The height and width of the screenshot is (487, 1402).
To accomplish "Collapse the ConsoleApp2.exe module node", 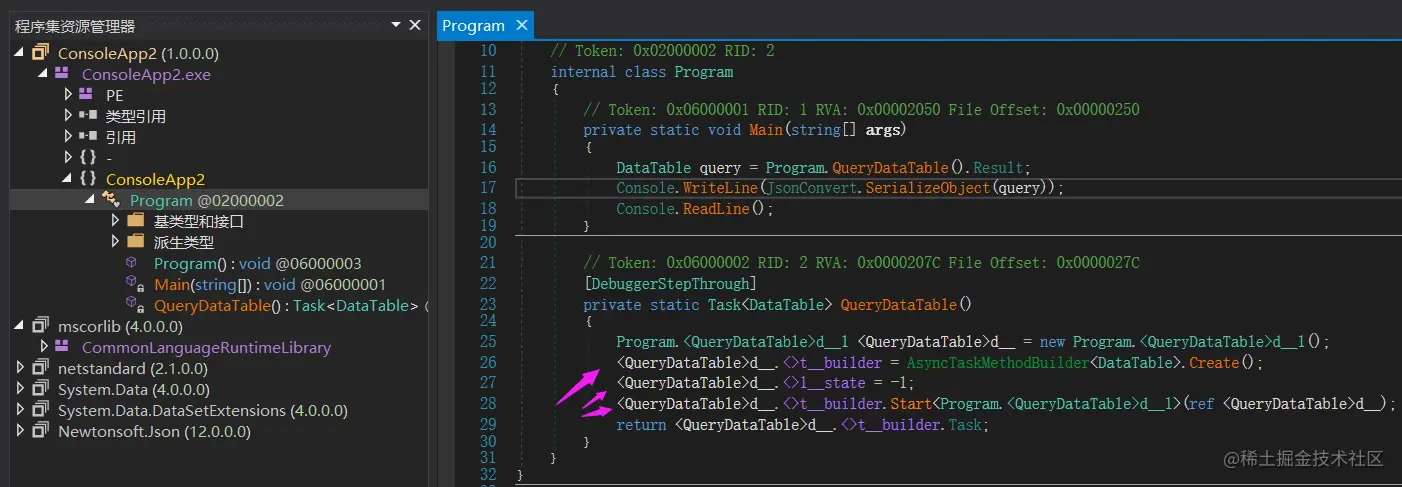I will point(43,74).
